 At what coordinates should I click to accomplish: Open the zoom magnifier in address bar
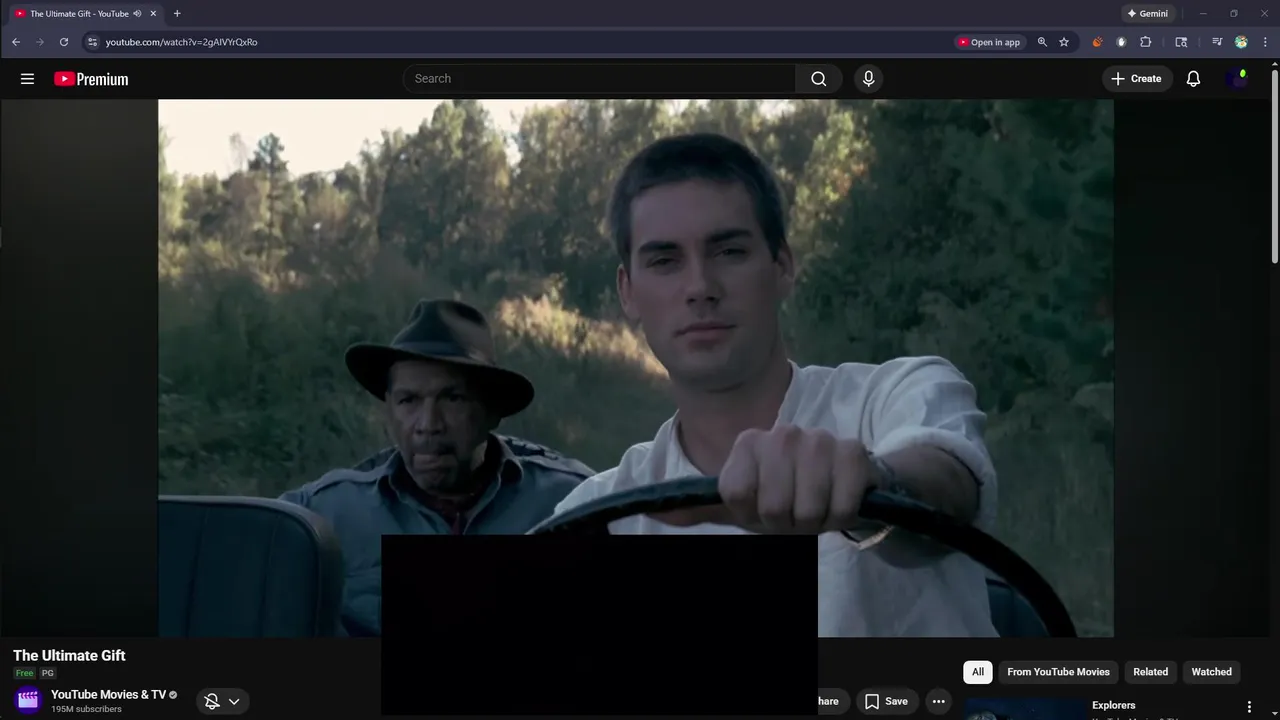tap(1042, 42)
